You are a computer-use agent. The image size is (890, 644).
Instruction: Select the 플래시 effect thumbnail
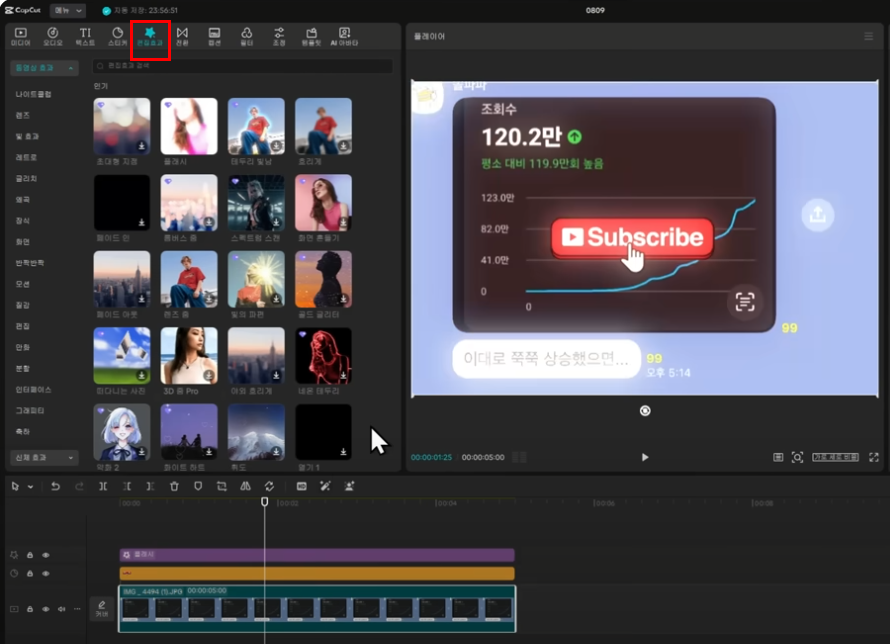pos(189,127)
